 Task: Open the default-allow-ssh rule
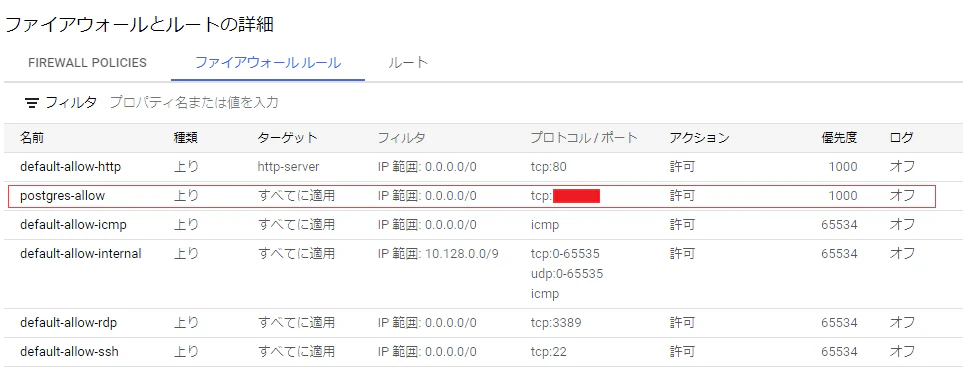(69, 352)
